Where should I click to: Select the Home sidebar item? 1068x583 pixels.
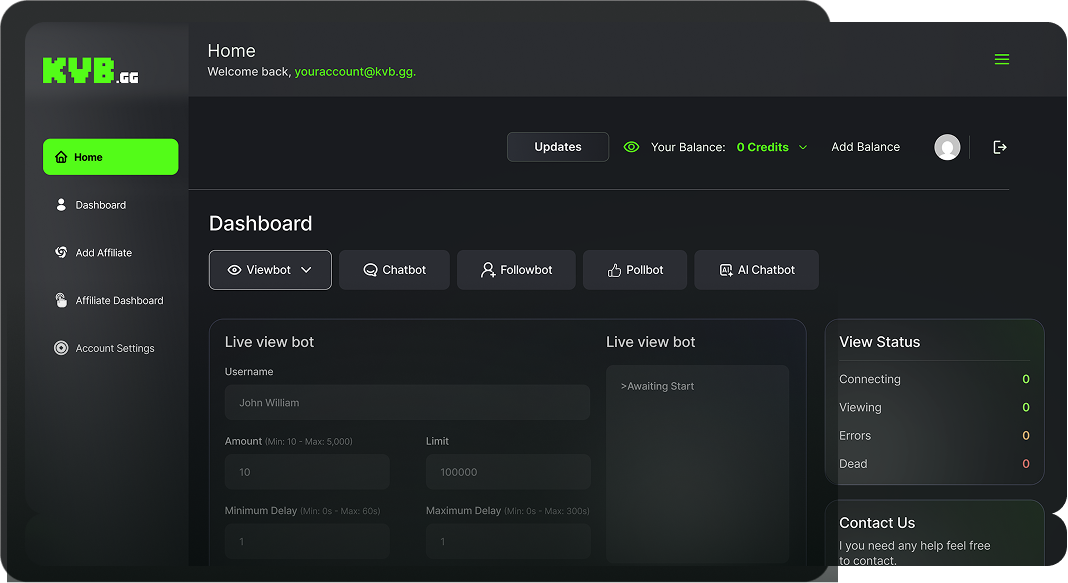(x=110, y=157)
